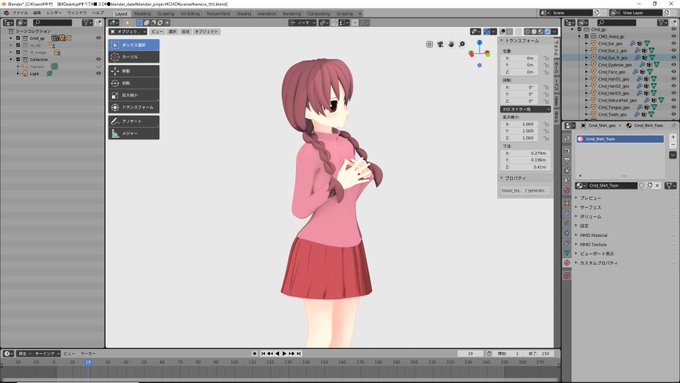This screenshot has width=680, height=383.
Task: Select the Box Select tool
Action: pos(134,45)
